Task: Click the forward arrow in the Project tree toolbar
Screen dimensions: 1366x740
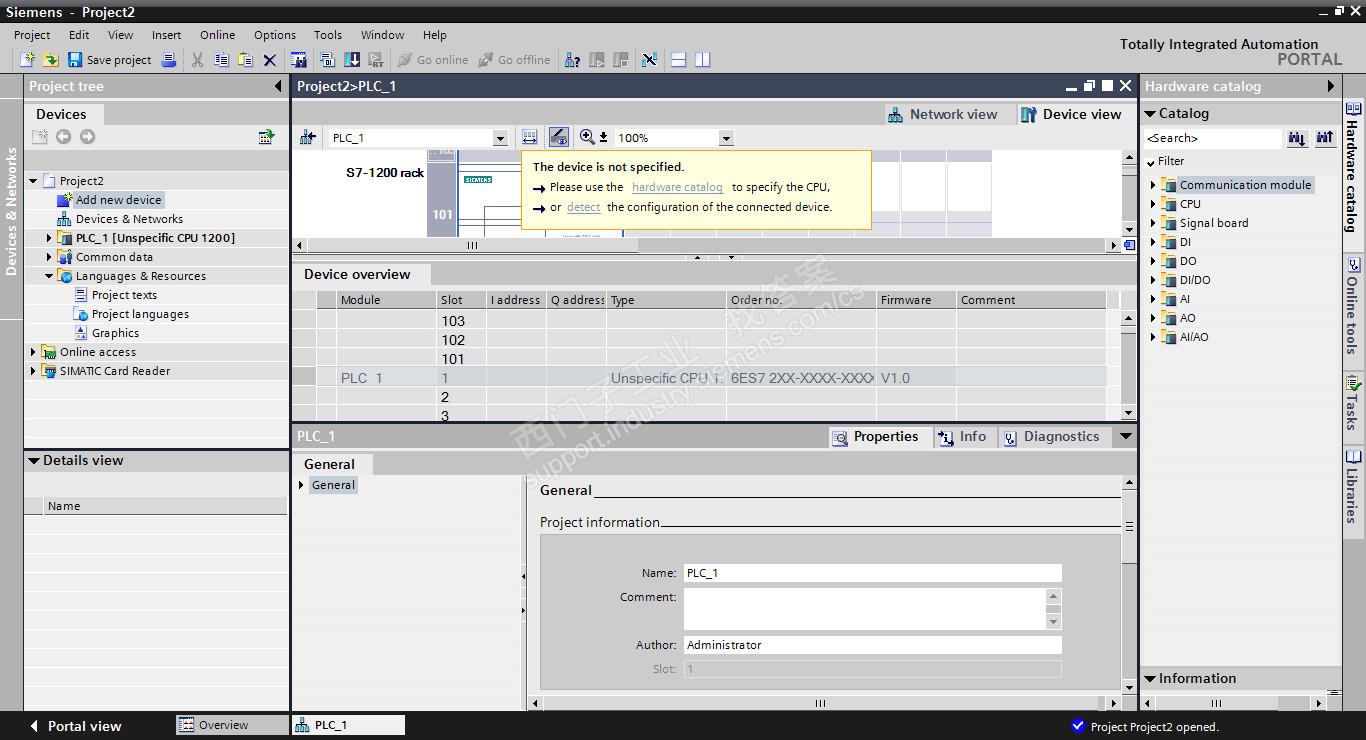Action: (x=87, y=137)
